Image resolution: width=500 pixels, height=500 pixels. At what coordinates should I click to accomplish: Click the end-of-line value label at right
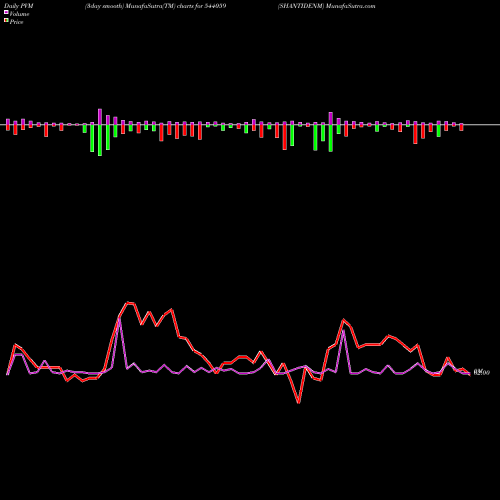482,373
